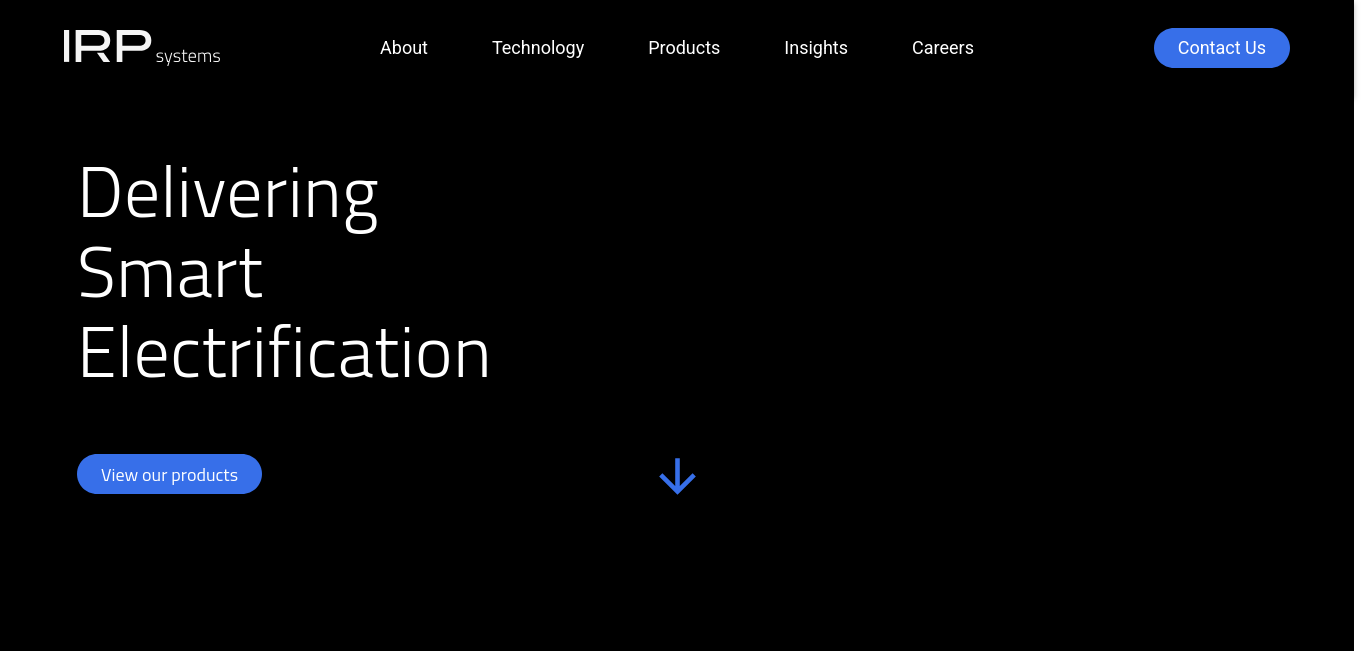This screenshot has height=651, width=1366.
Task: Return home via the IRP systems logo
Action: [141, 48]
